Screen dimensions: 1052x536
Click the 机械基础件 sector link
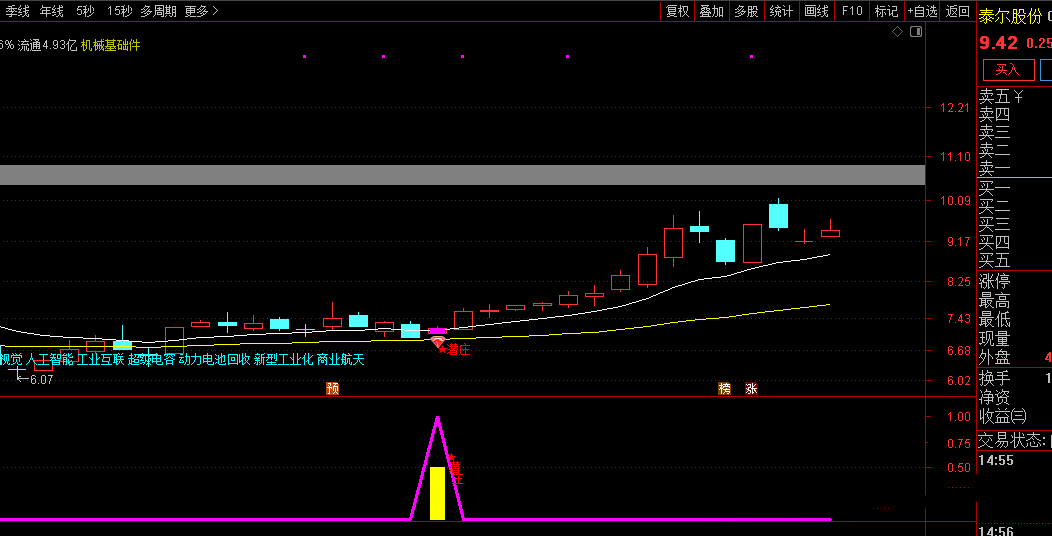pos(111,45)
